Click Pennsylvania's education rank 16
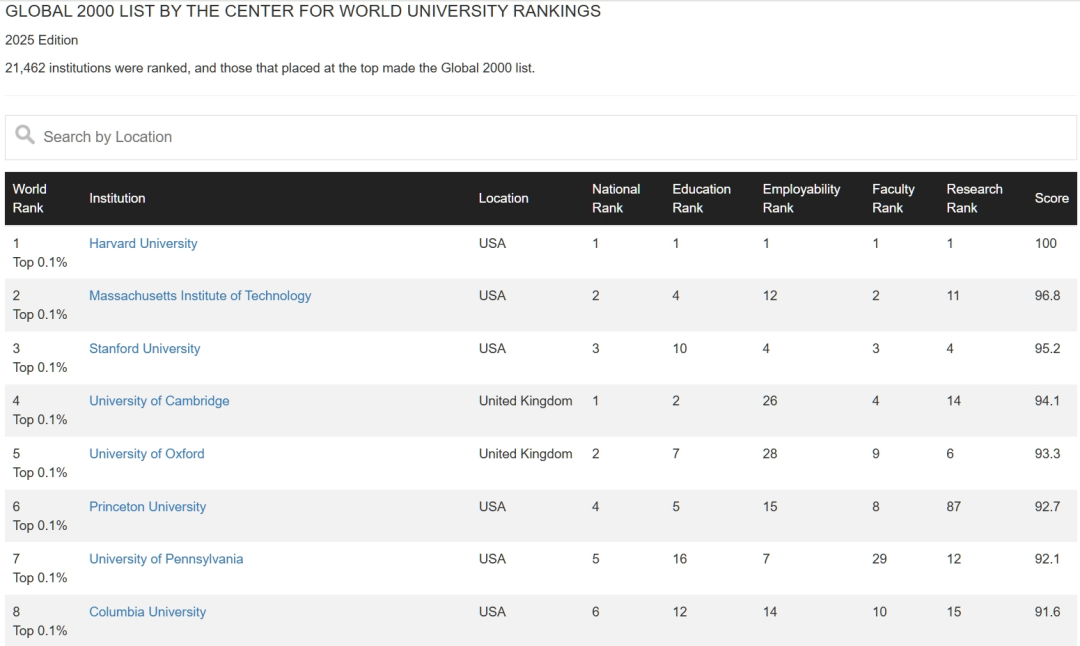Viewport: 1080px width, 646px height. click(680, 559)
